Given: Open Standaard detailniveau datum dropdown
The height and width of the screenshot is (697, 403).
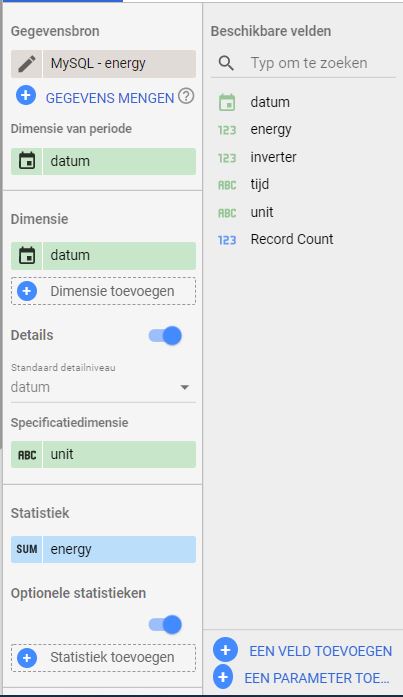Looking at the screenshot, I should click(x=103, y=387).
